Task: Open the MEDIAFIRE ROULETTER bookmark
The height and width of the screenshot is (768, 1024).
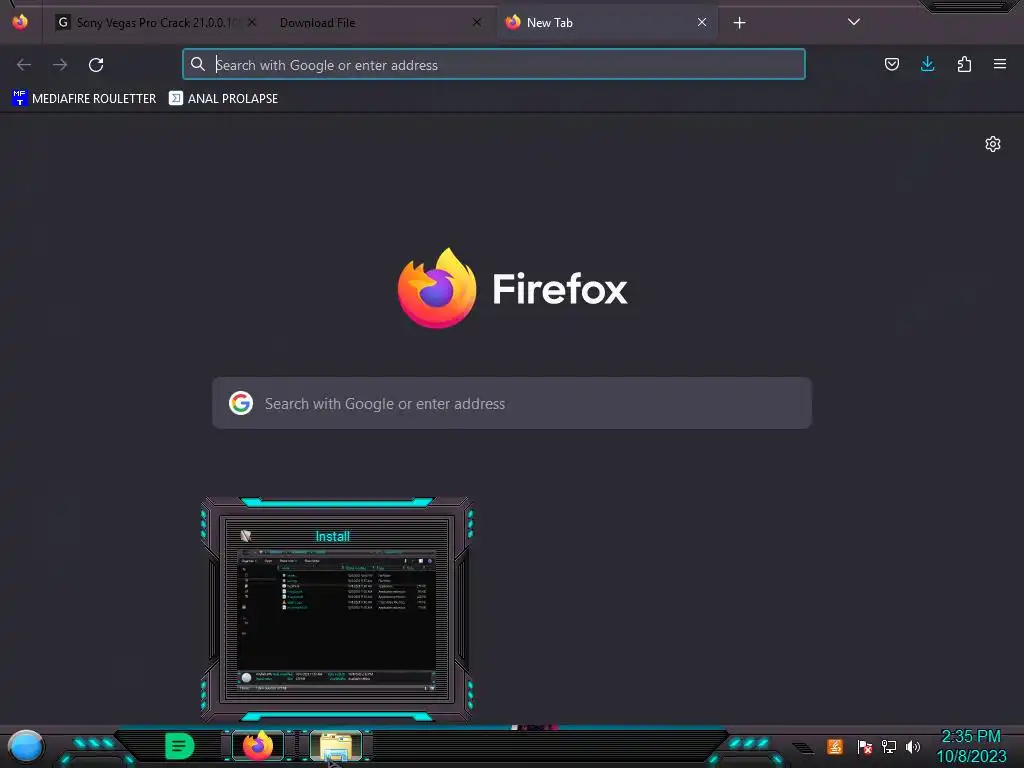Action: (x=84, y=99)
